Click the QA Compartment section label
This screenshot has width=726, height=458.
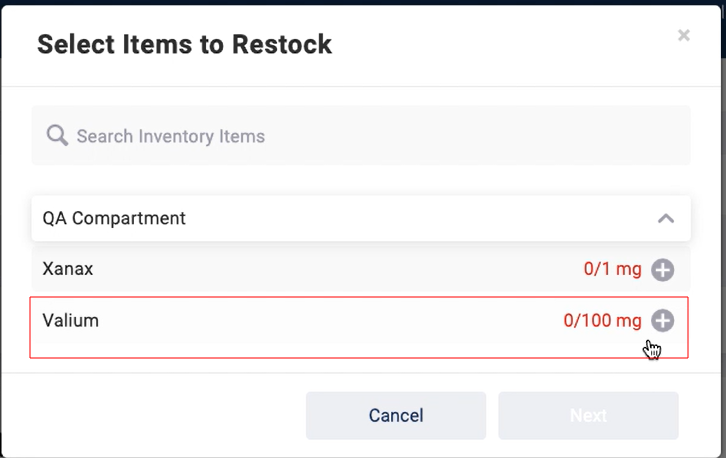point(114,218)
